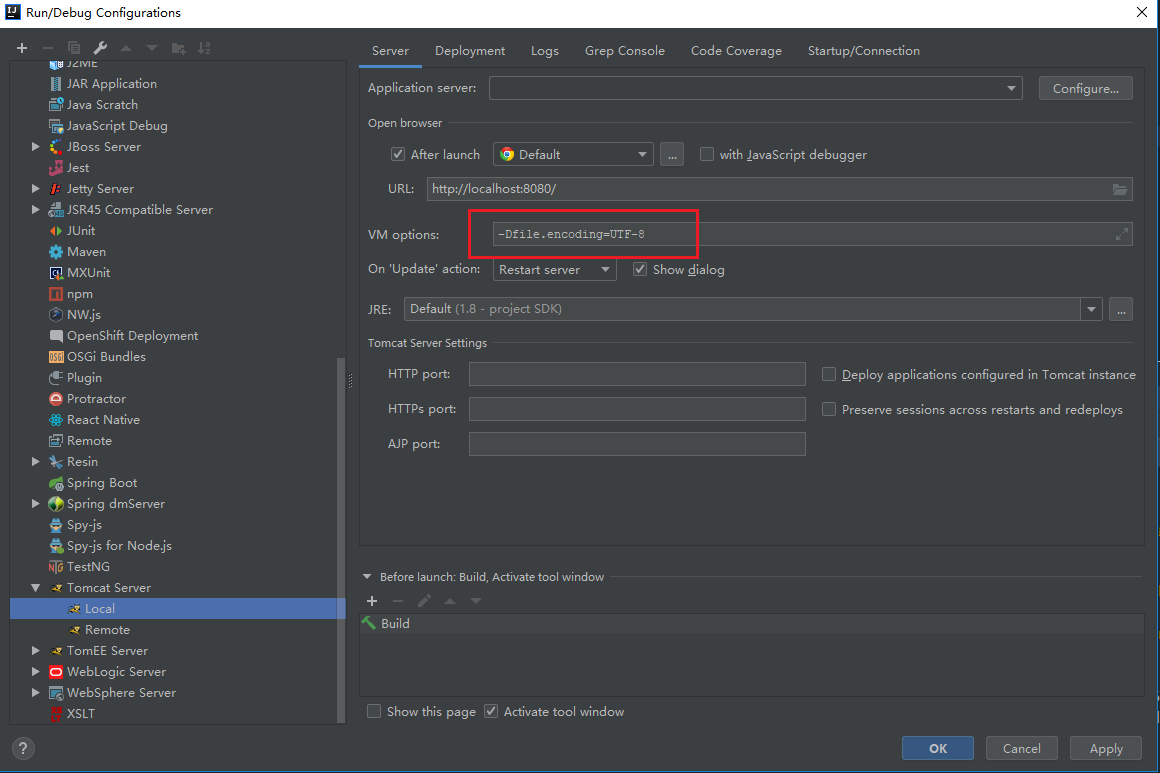This screenshot has width=1160, height=773.
Task: Click the Cancel button
Action: (1022, 749)
